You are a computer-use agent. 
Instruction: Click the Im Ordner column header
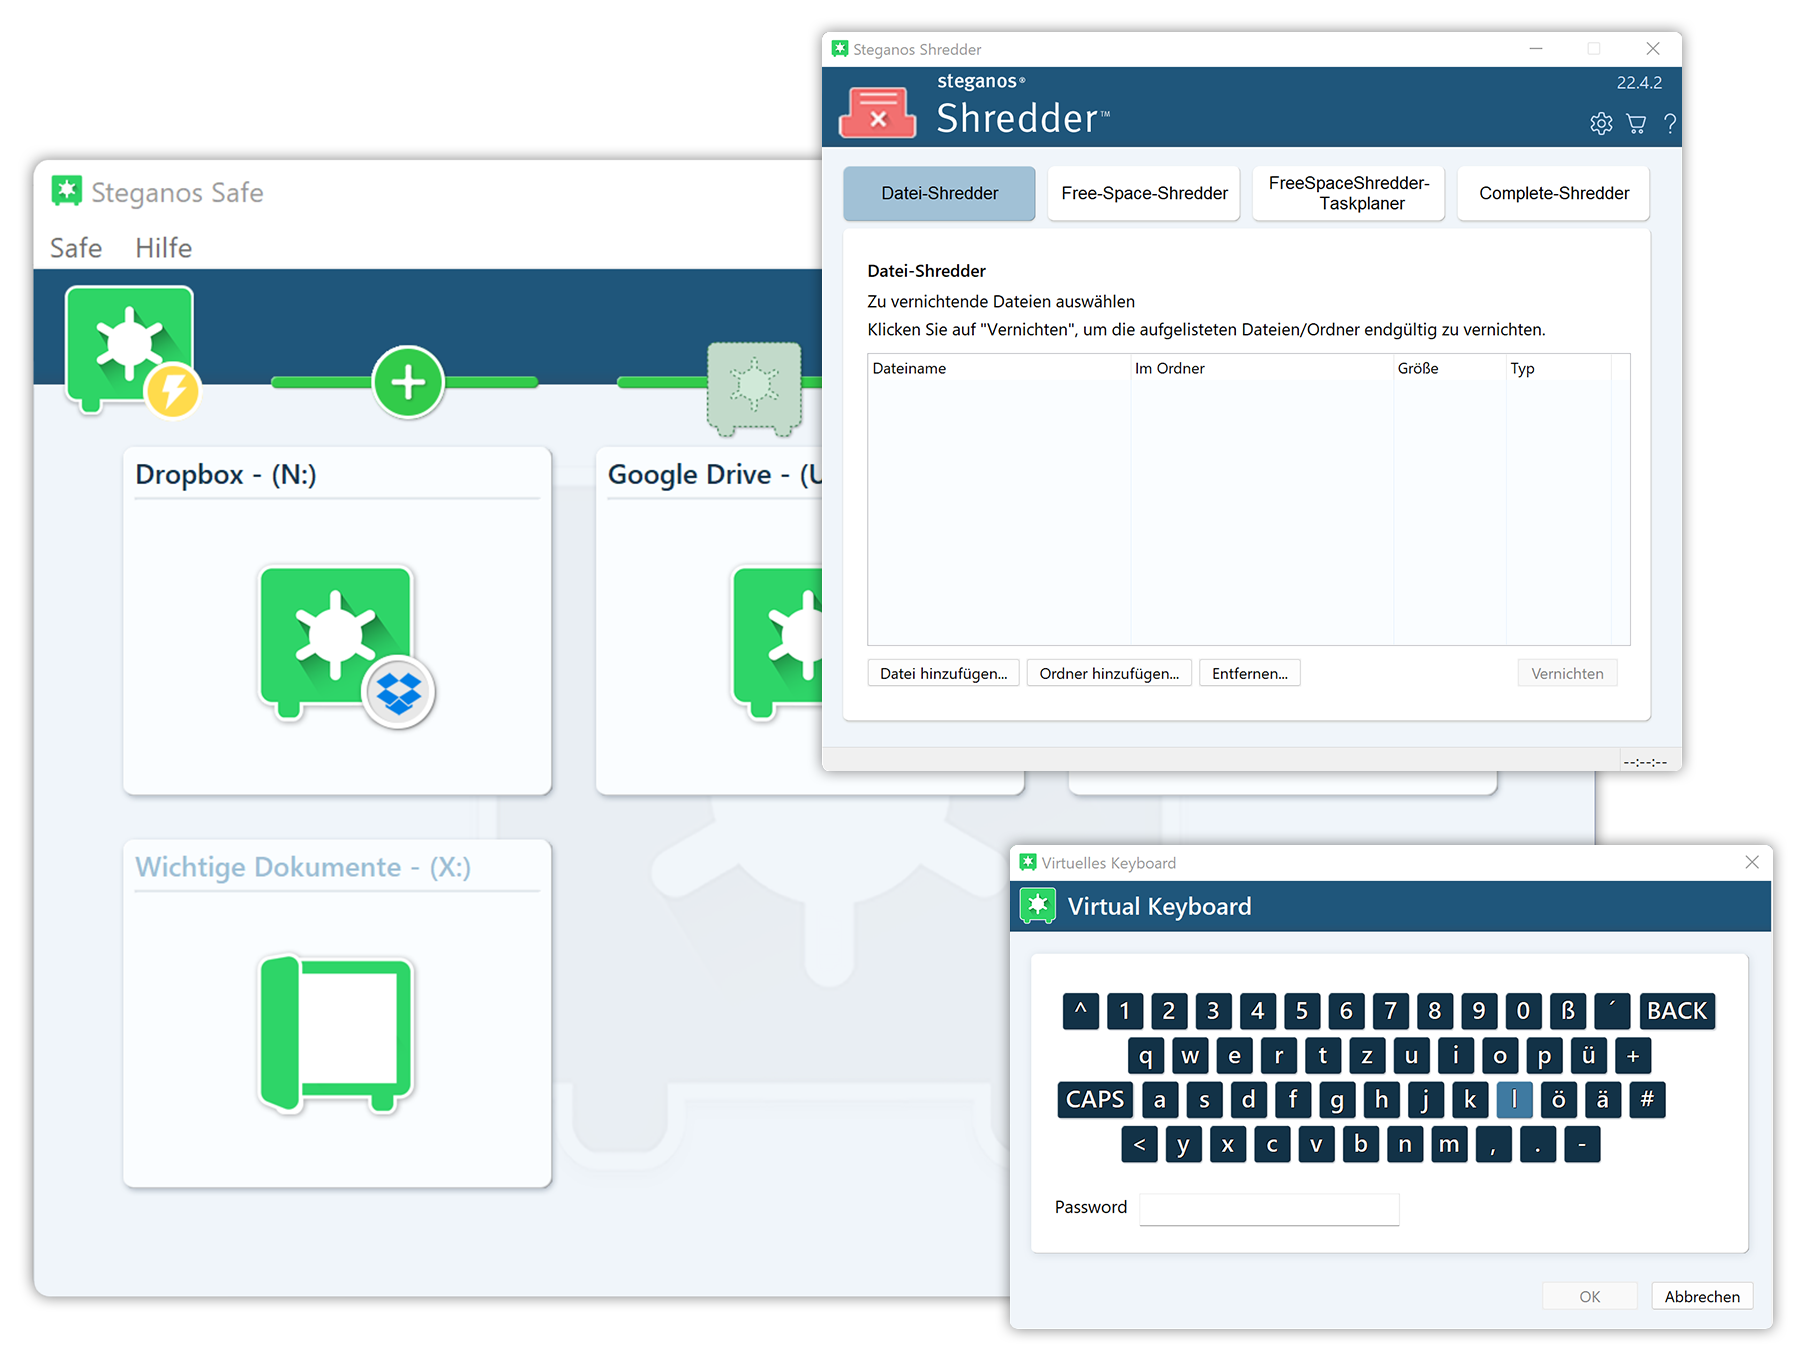point(1262,368)
